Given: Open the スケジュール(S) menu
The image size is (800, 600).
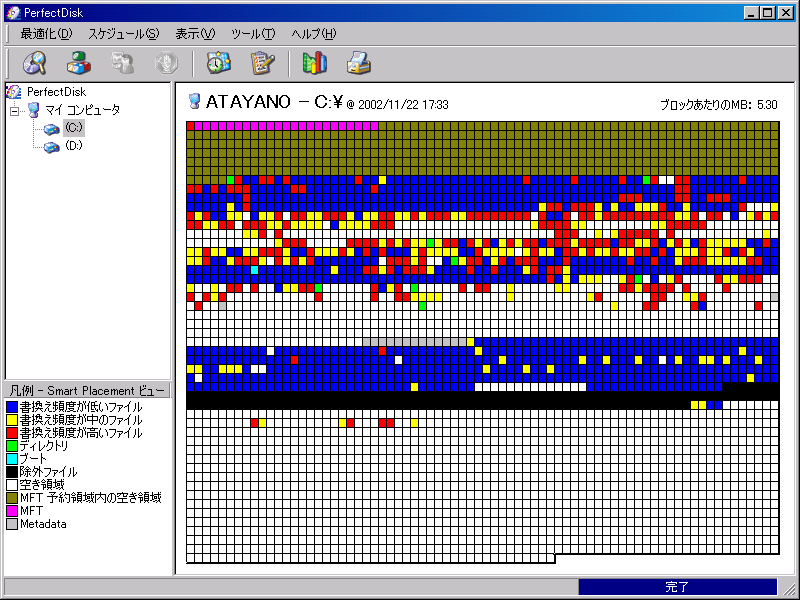Looking at the screenshot, I should tap(123, 34).
